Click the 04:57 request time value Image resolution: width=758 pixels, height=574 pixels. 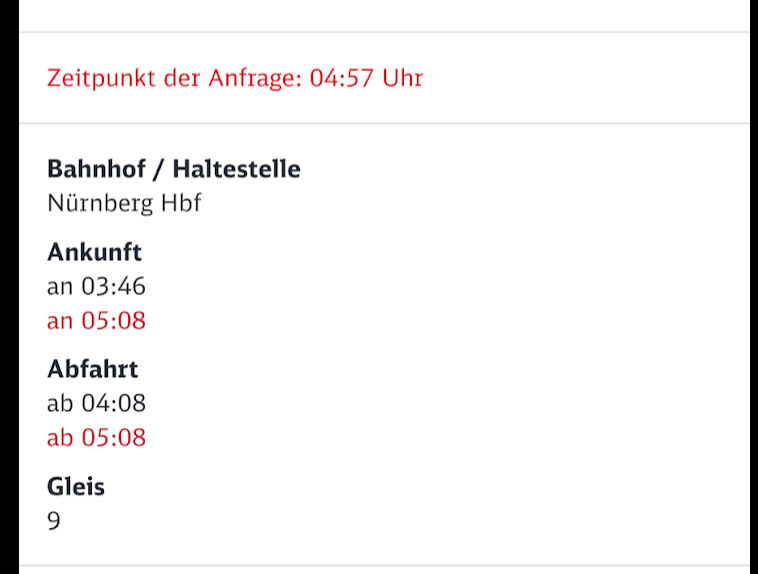[x=343, y=78]
